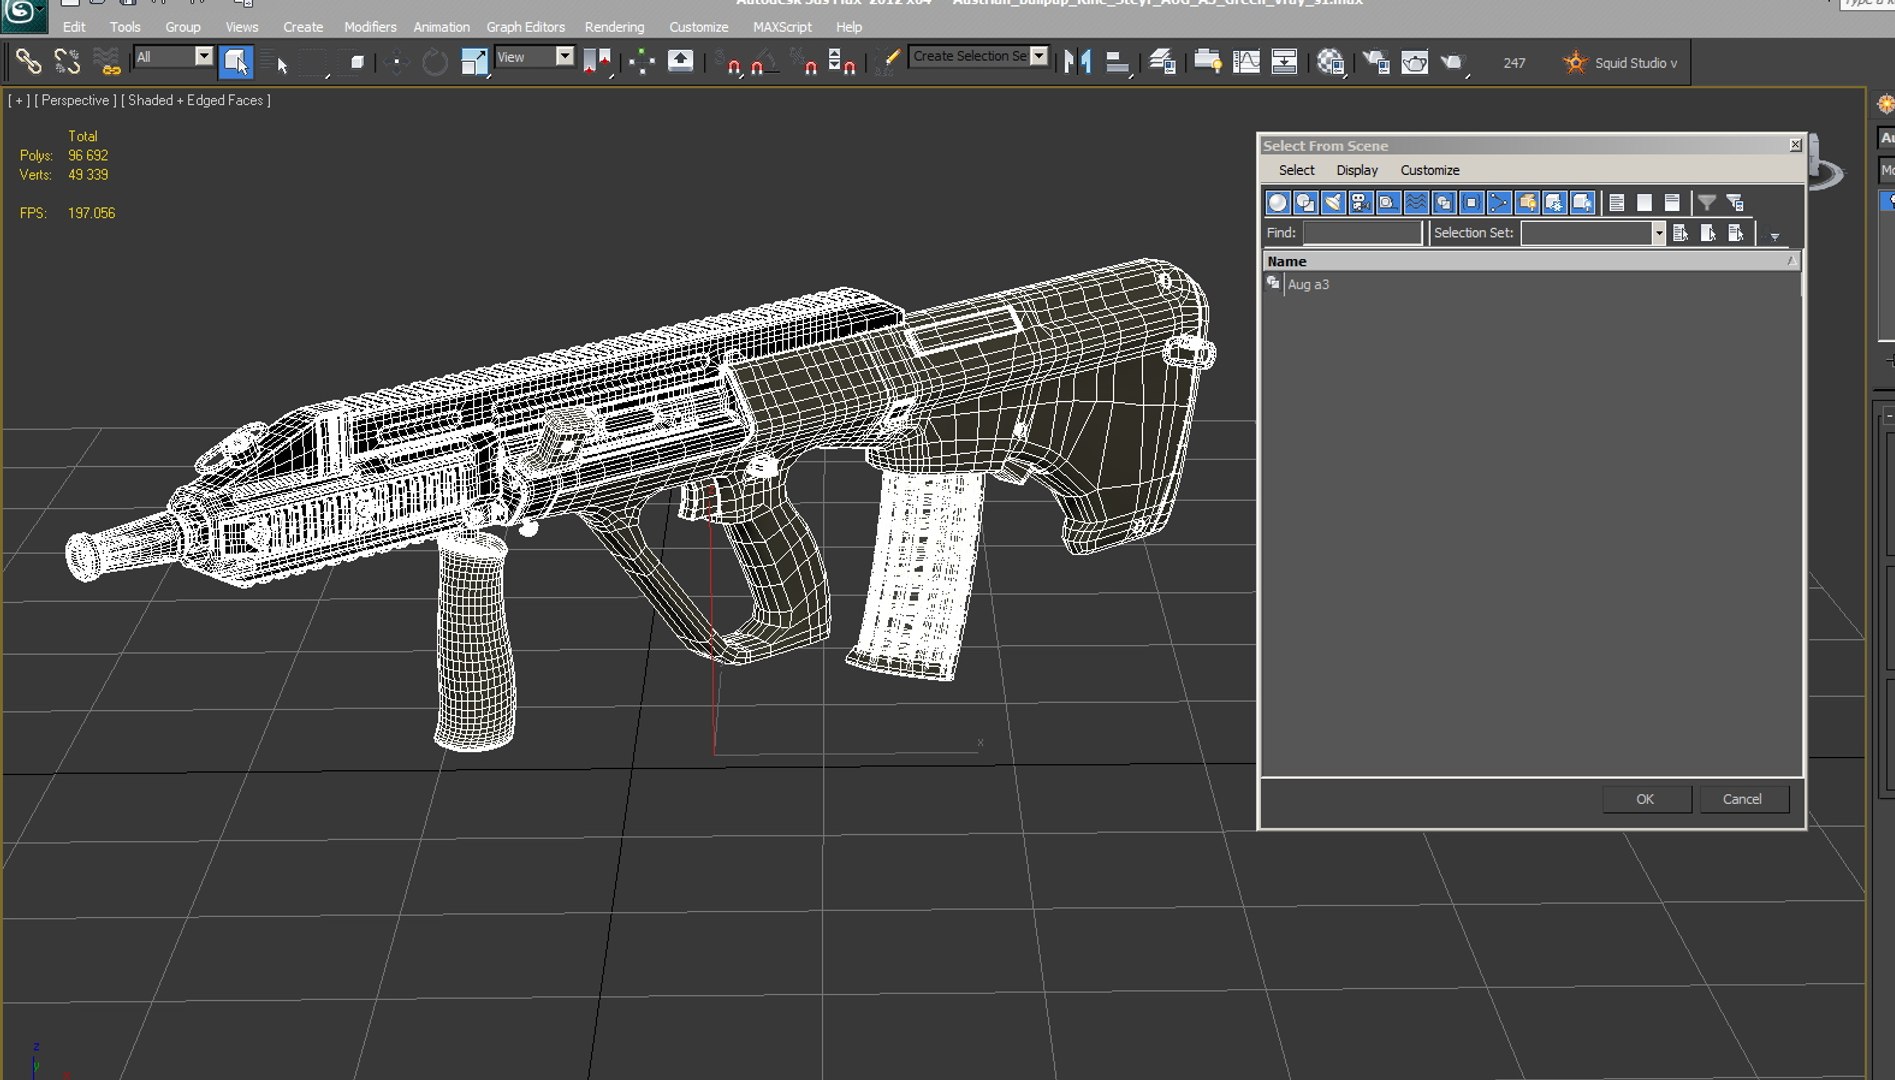Open the Material Editor
The height and width of the screenshot is (1080, 1895).
pos(1330,62)
